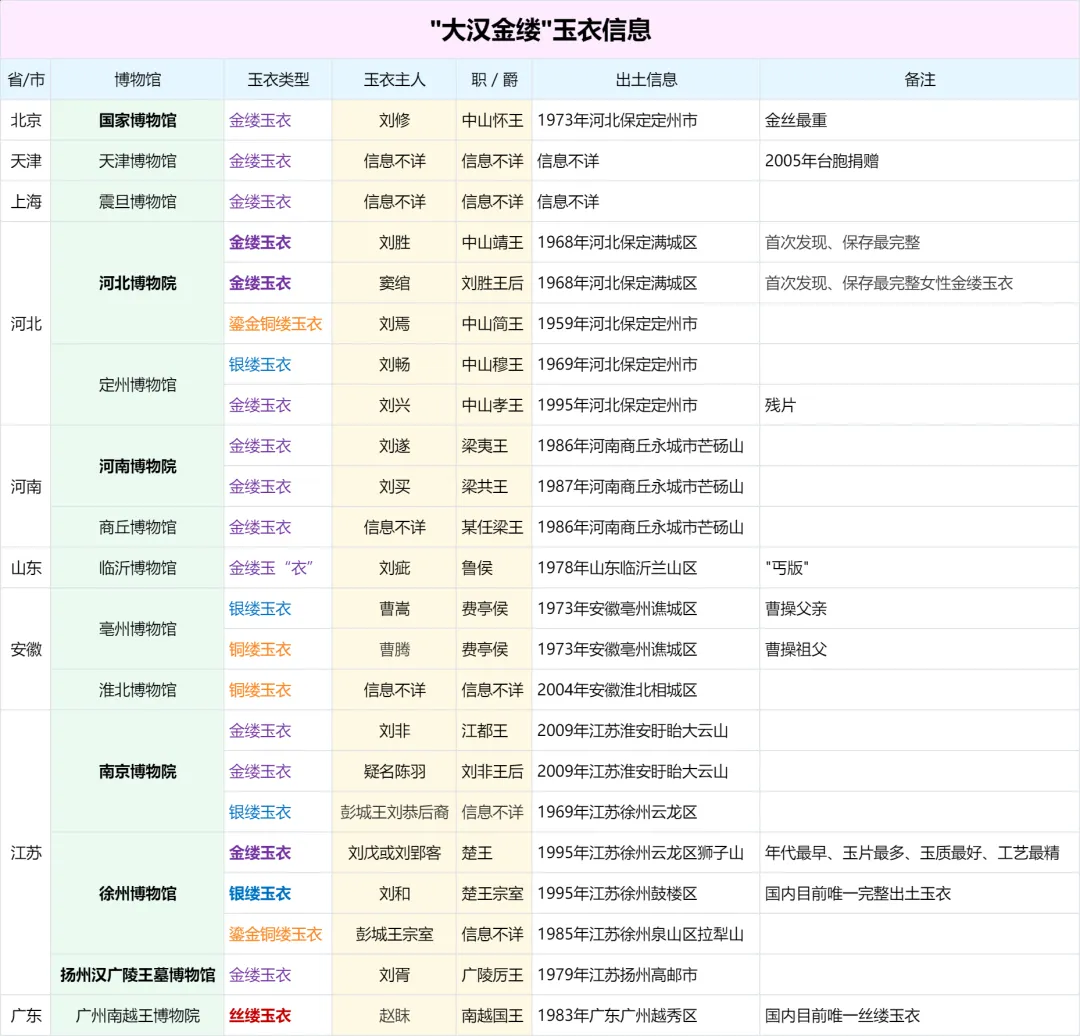Click the owner cell 刘非
This screenshot has width=1080, height=1036.
(395, 730)
